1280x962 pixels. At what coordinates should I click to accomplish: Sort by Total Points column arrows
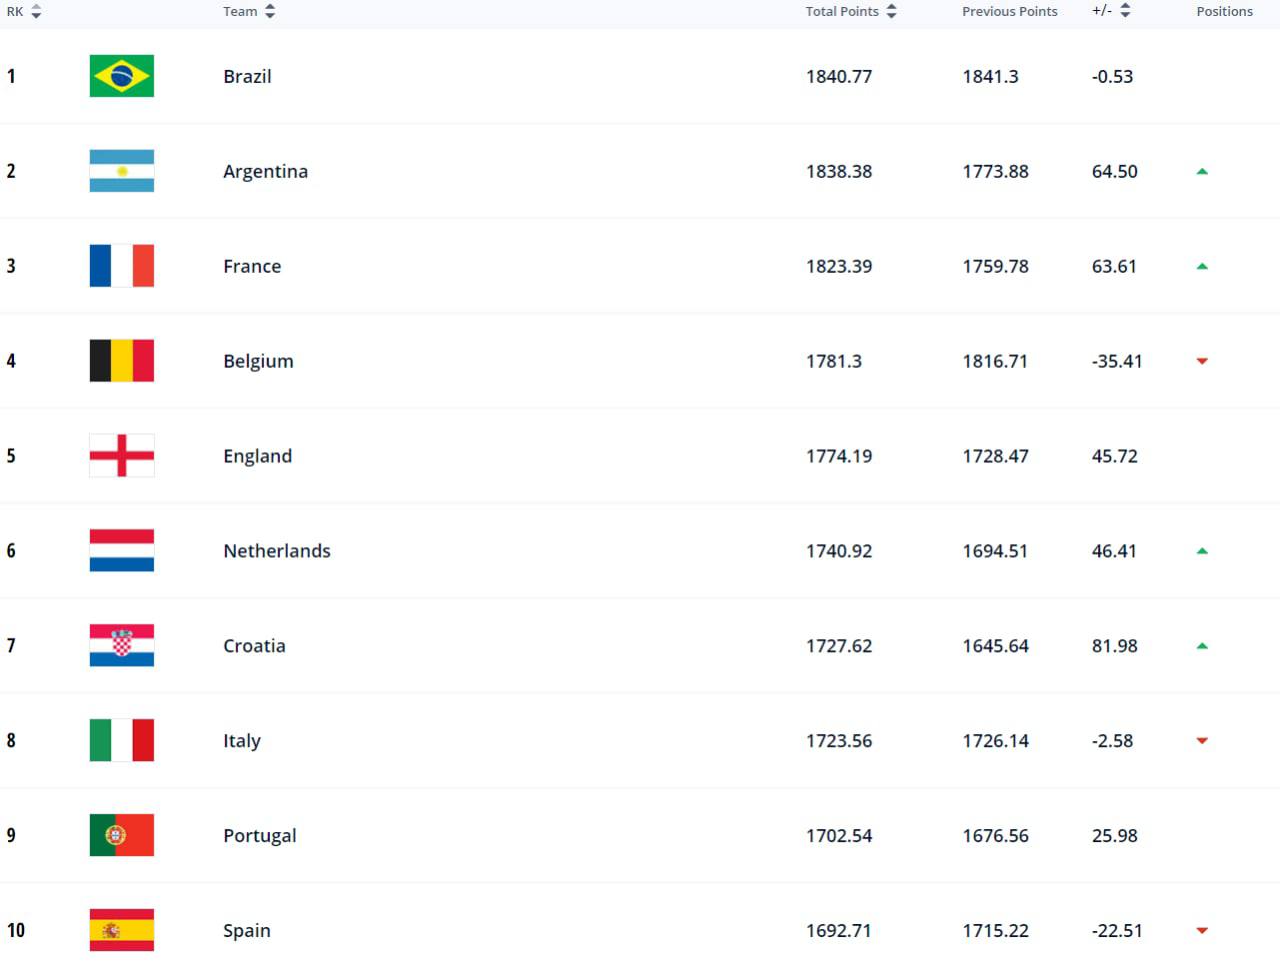point(892,11)
